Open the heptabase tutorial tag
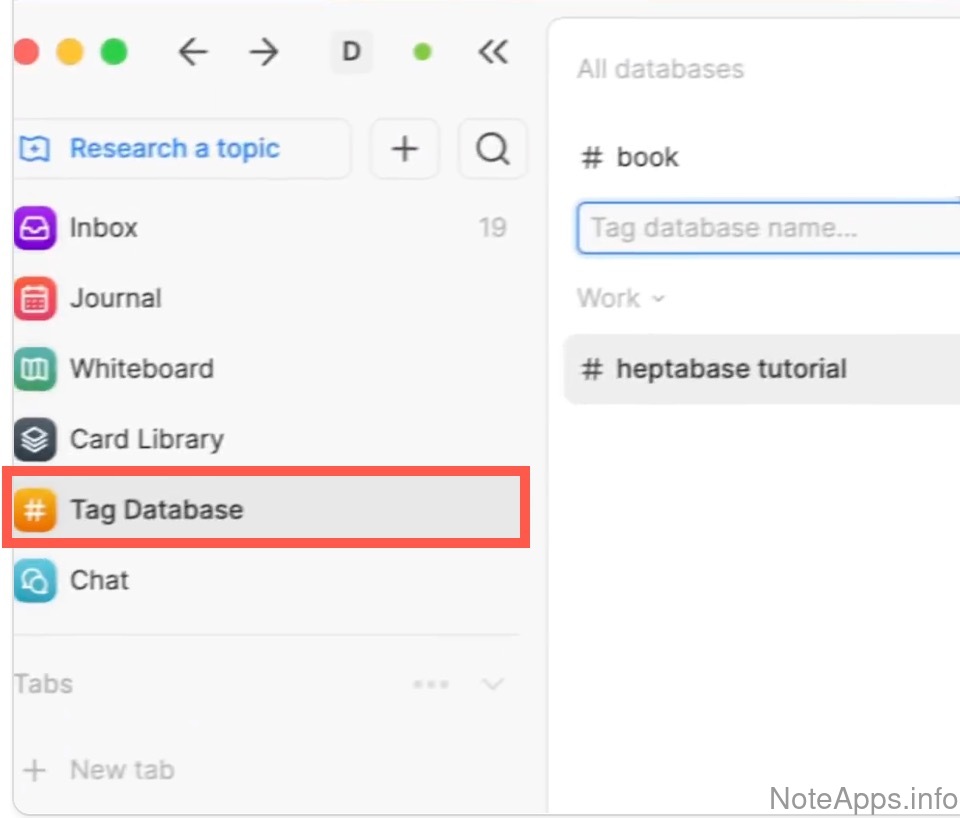Viewport: 960px width, 818px height. [731, 369]
